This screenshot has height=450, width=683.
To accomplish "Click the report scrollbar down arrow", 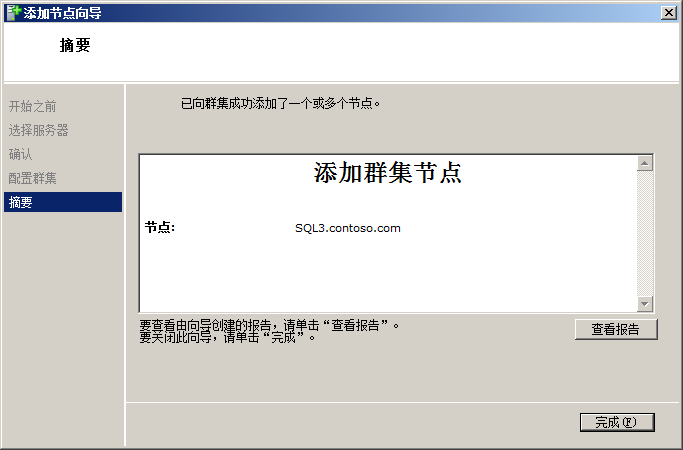I will click(645, 304).
